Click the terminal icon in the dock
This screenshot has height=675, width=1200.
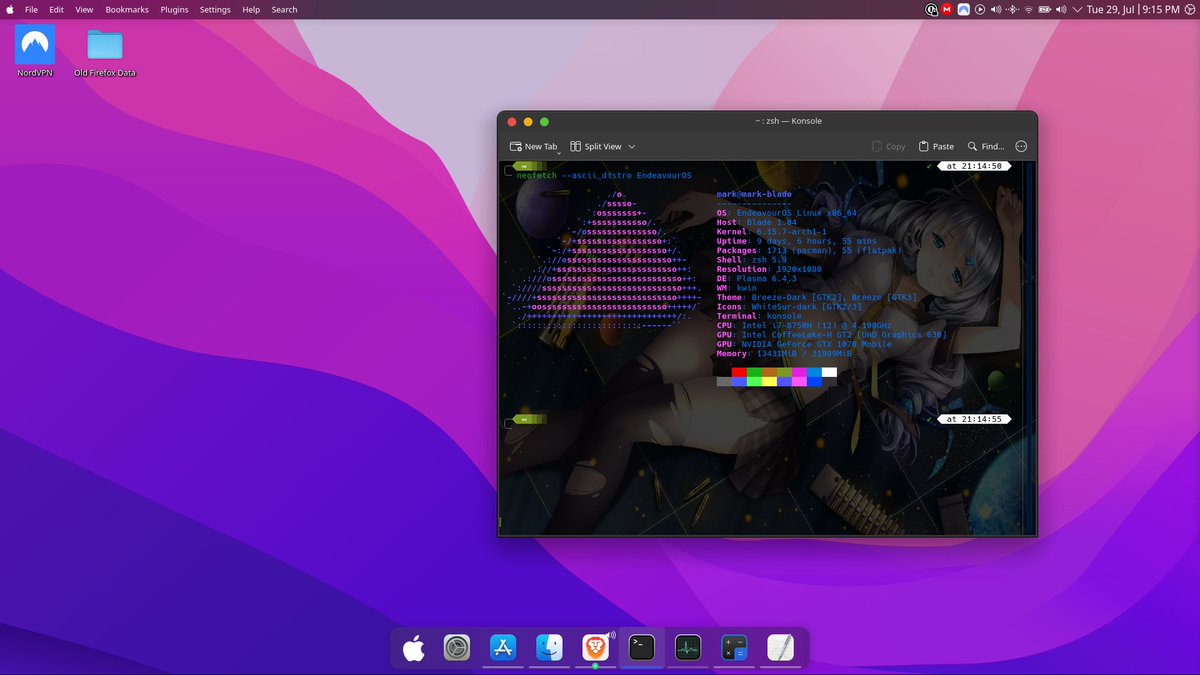[642, 648]
